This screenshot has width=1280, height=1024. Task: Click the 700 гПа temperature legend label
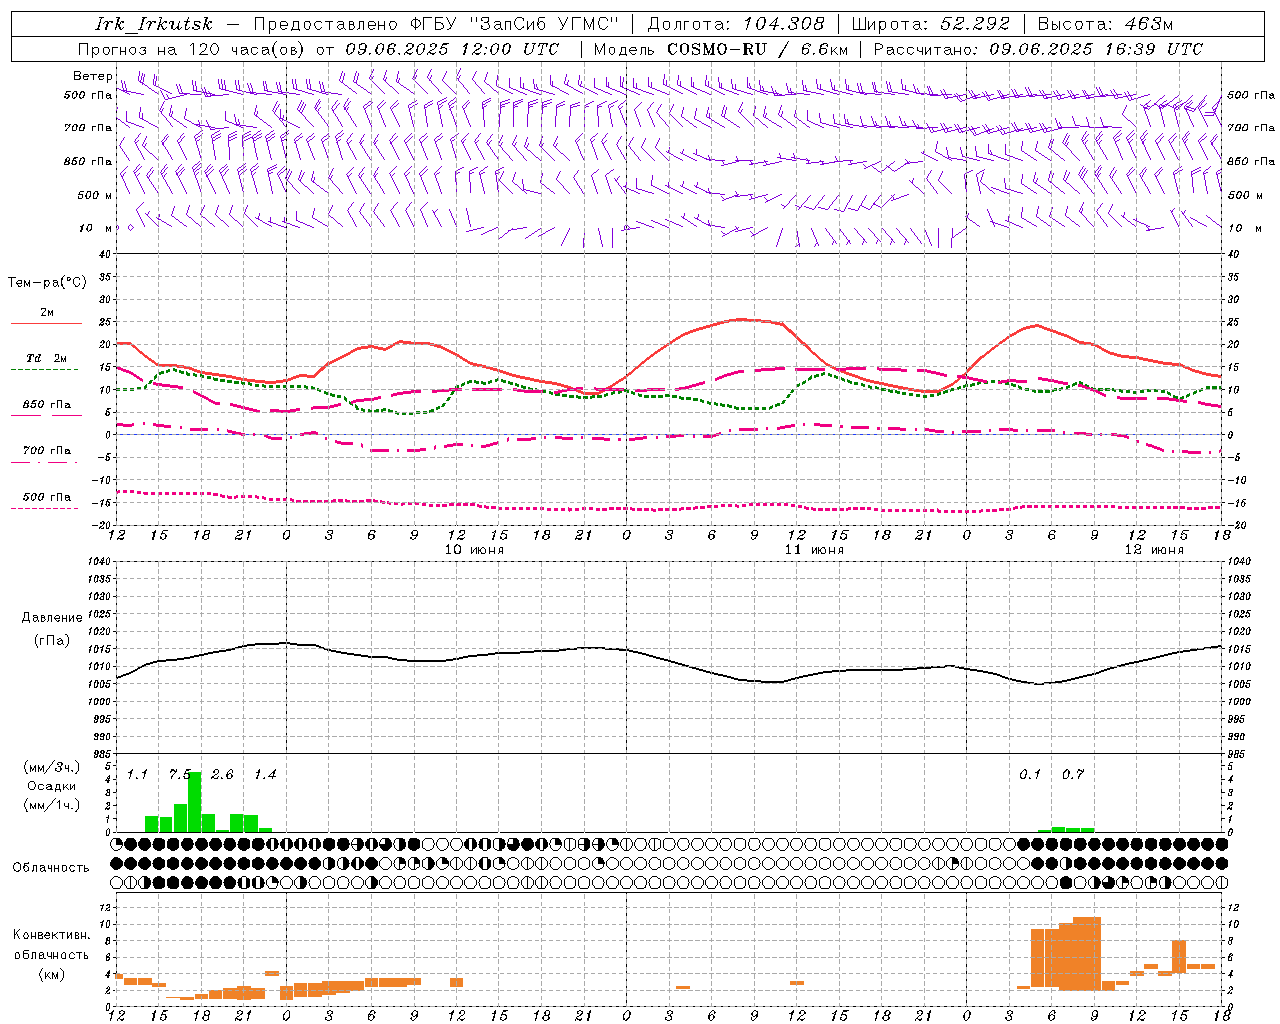click(x=47, y=450)
